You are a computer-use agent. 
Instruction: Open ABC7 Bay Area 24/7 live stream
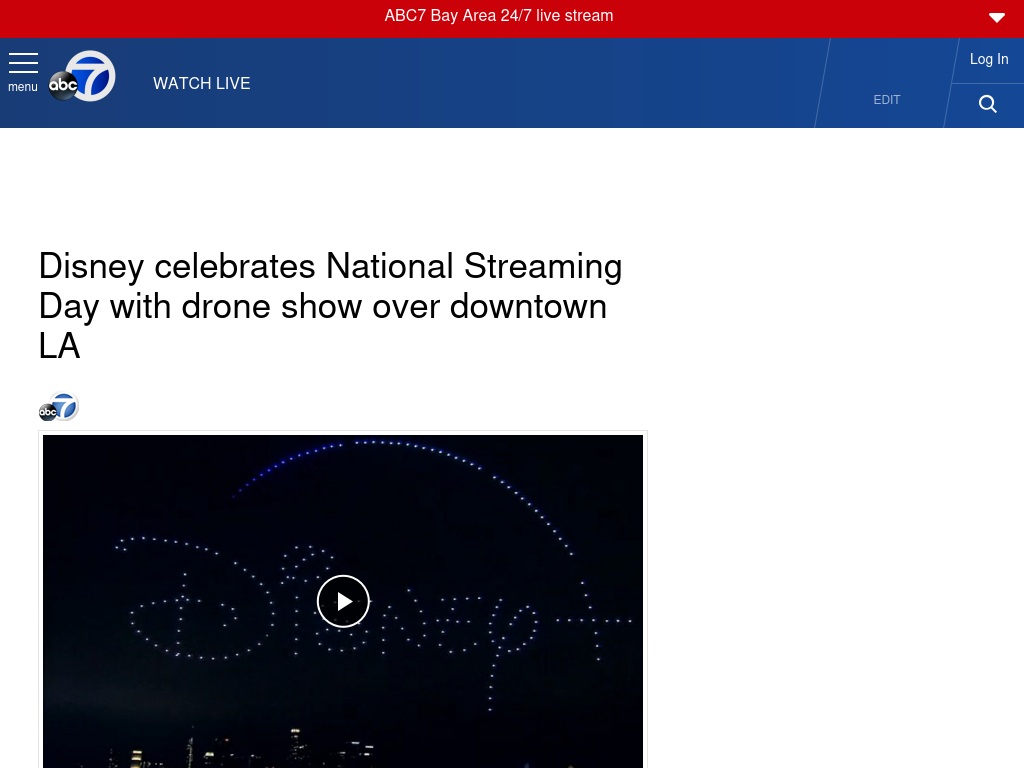[x=498, y=16]
